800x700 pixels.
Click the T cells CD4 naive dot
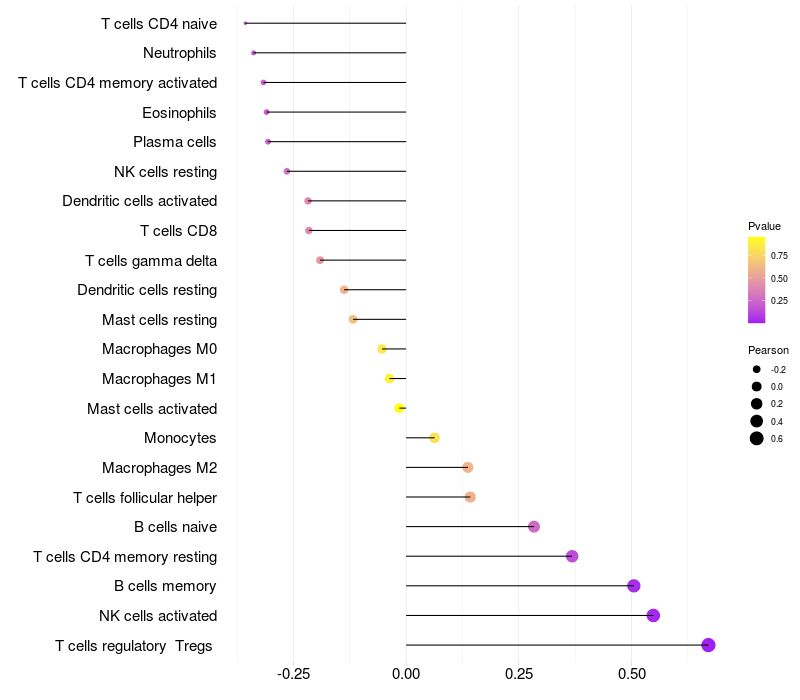click(x=245, y=23)
